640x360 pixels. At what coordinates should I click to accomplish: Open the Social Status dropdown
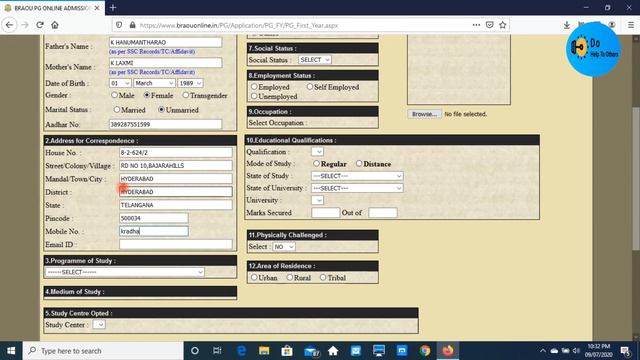[314, 60]
